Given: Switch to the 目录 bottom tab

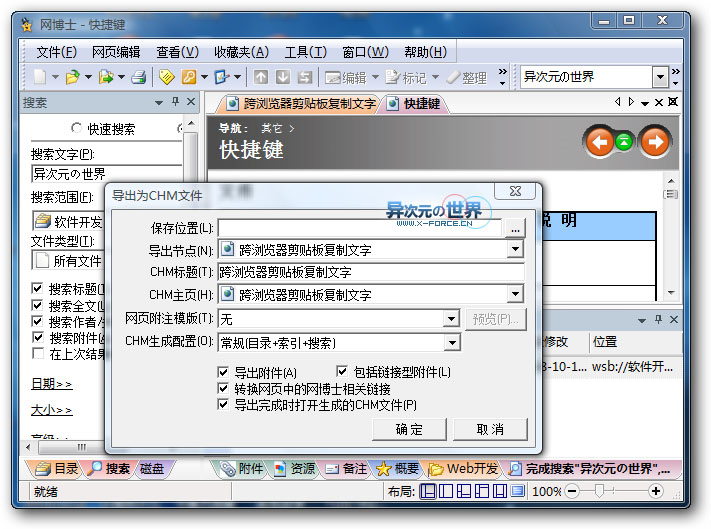Looking at the screenshot, I should click(56, 469).
